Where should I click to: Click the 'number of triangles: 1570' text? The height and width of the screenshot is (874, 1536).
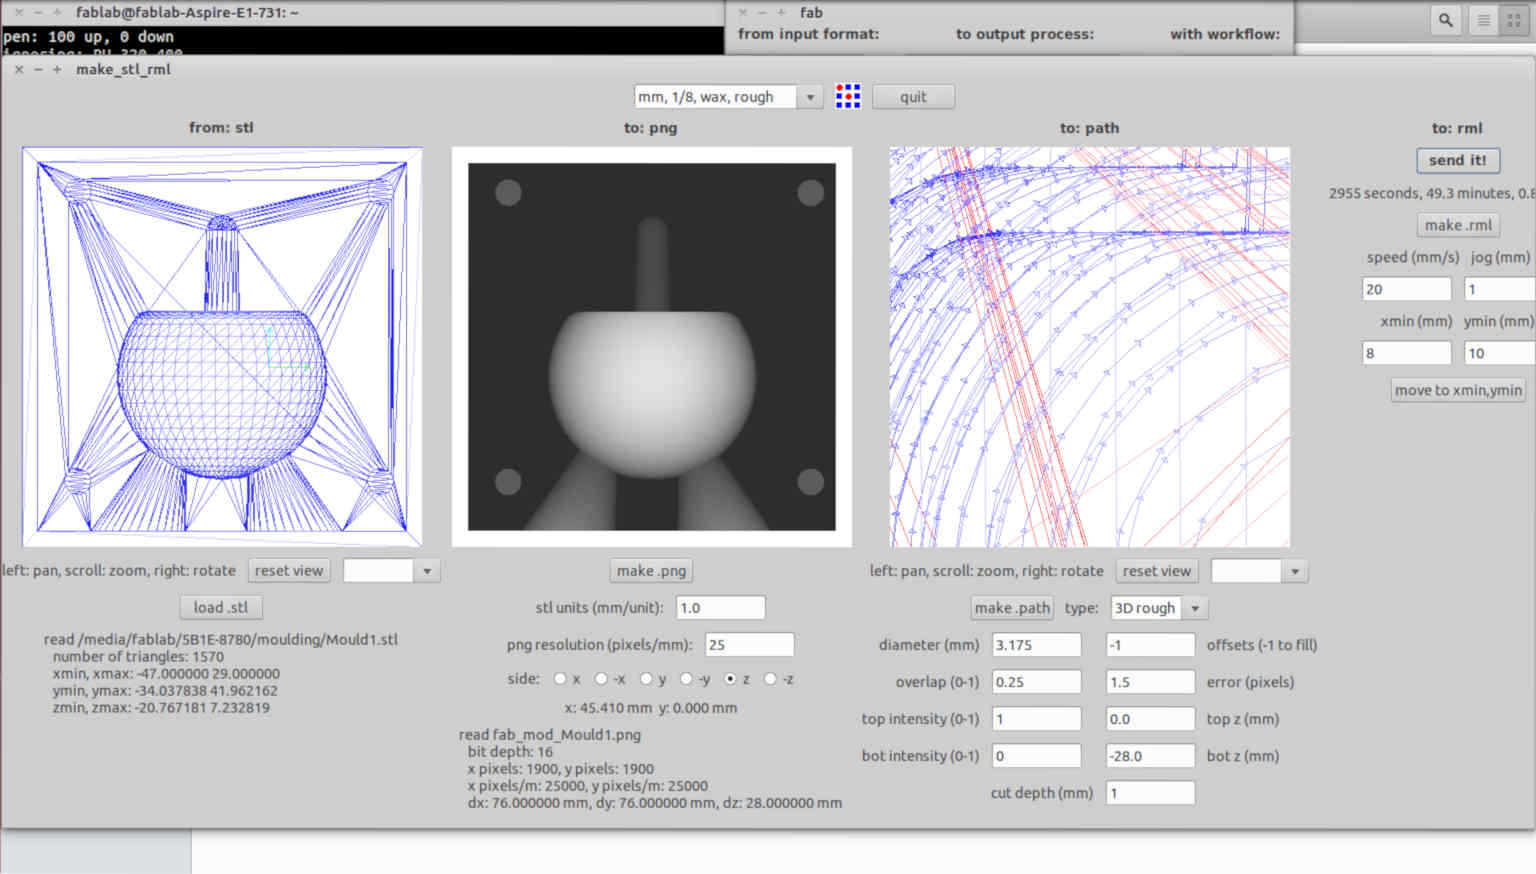tap(138, 657)
